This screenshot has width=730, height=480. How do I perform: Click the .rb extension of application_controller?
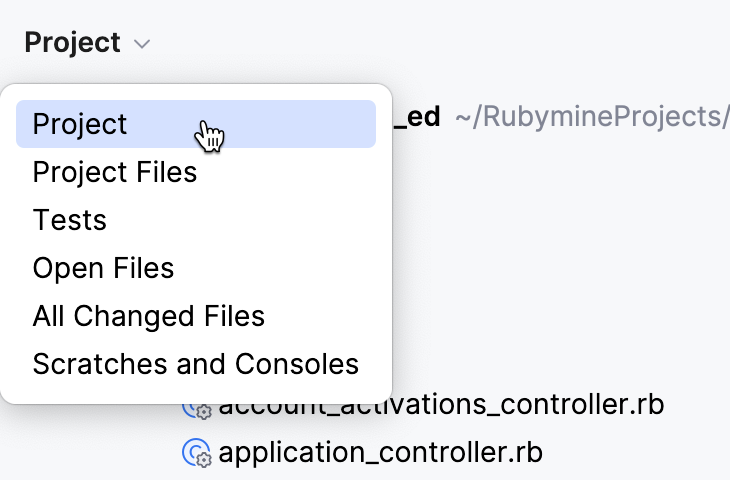tap(526, 453)
